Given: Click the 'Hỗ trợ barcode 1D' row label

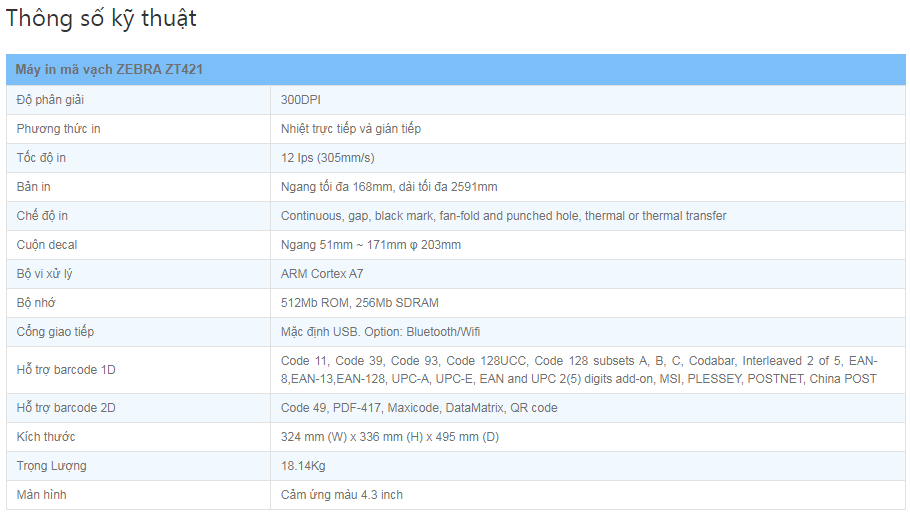Looking at the screenshot, I should point(67,370).
